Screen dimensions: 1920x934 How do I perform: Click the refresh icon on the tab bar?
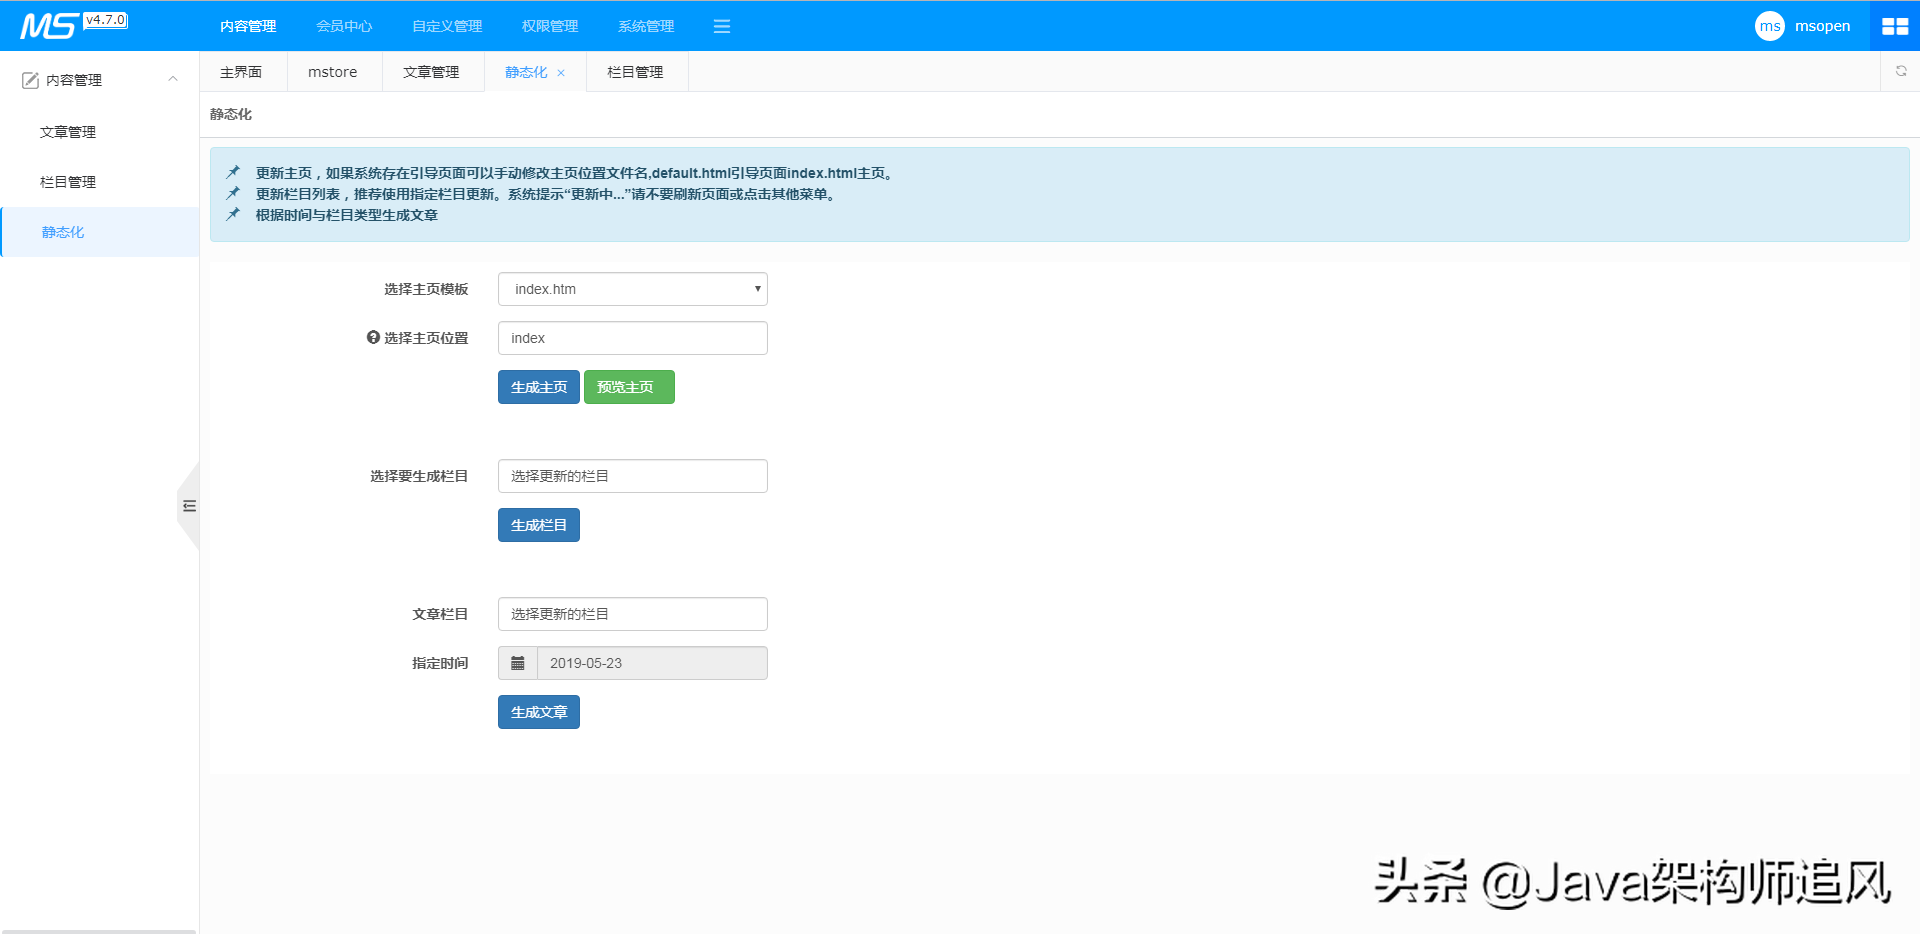[1900, 71]
